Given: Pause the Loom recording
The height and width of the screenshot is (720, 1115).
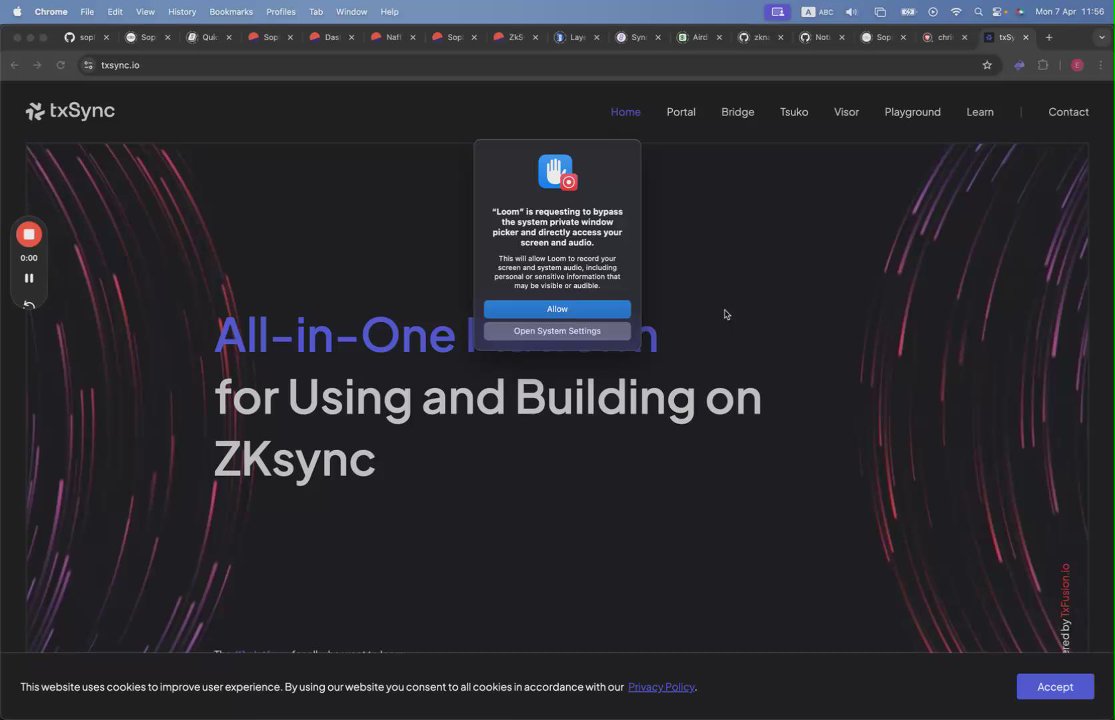Looking at the screenshot, I should pyautogui.click(x=29, y=279).
